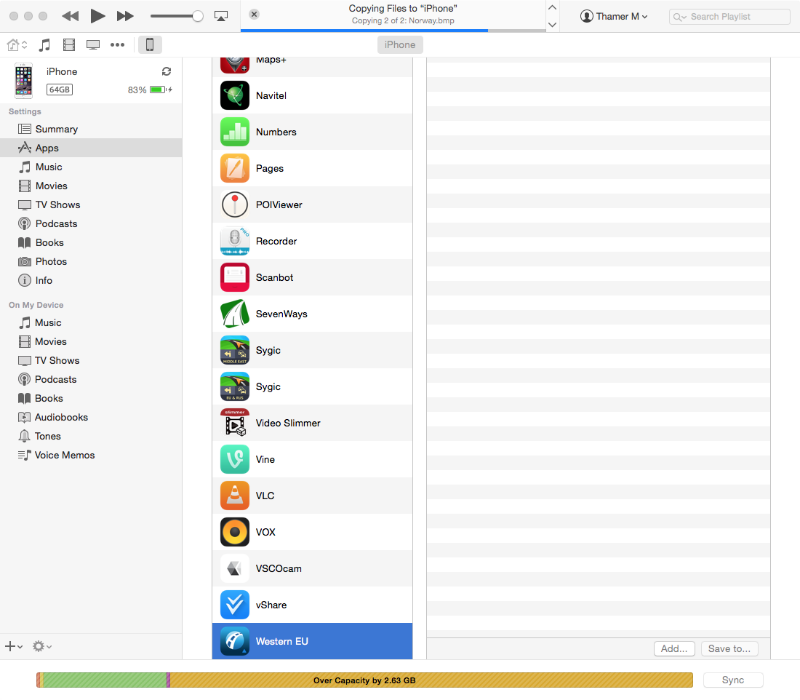Viewport: 800px width, 700px height.
Task: Click the iPhone device thumbnail
Action: [x=23, y=81]
